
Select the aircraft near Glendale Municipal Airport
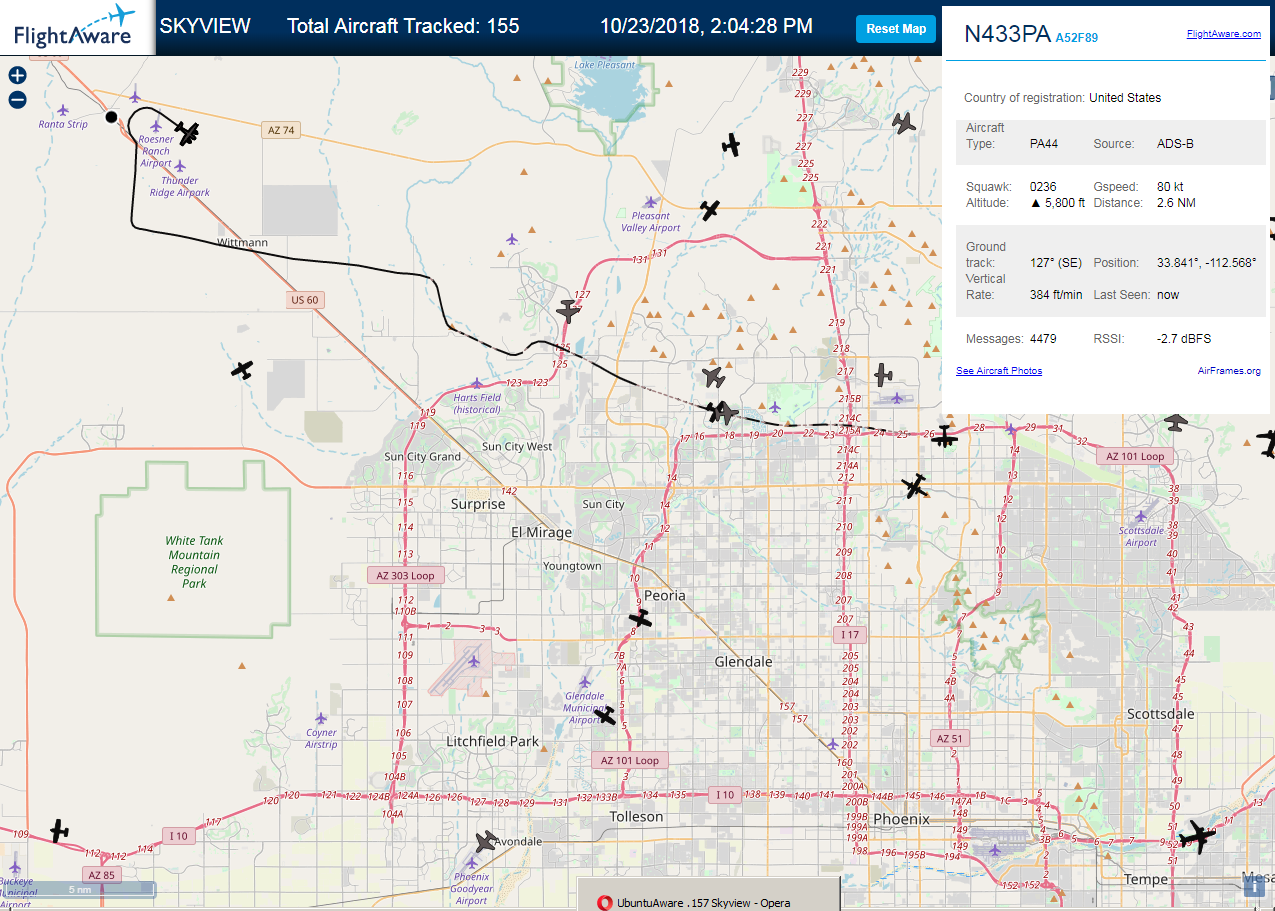pos(605,715)
